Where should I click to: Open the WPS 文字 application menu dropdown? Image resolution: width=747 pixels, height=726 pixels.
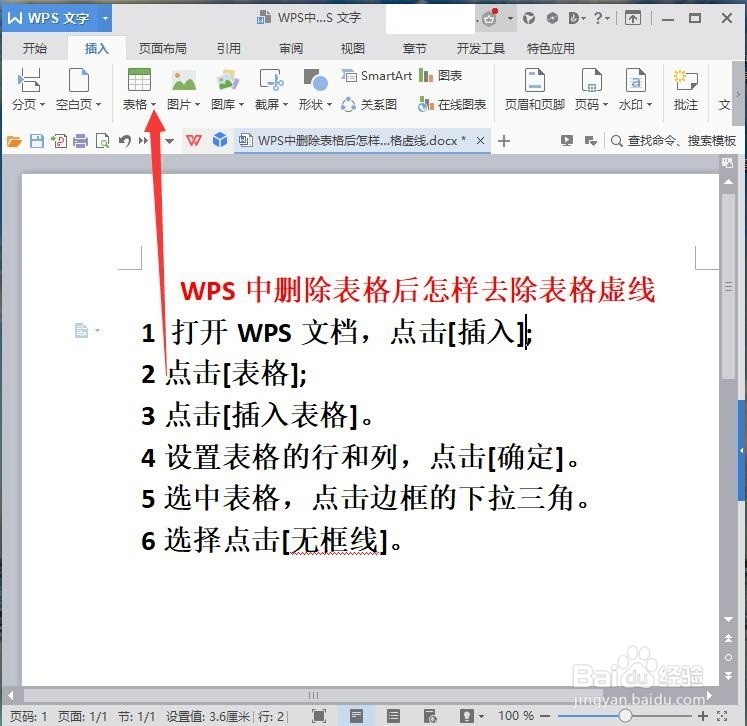[x=105, y=19]
